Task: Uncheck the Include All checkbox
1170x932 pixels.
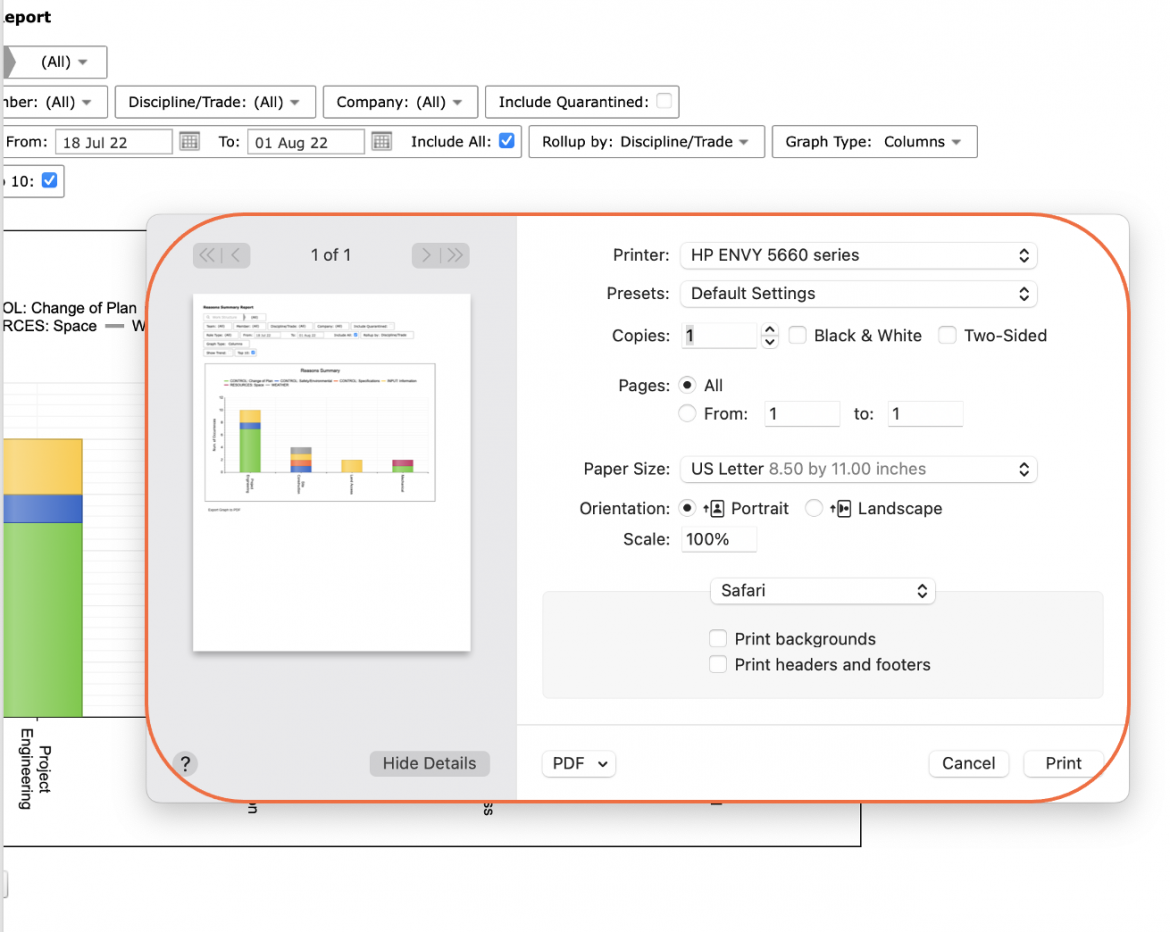Action: click(507, 140)
